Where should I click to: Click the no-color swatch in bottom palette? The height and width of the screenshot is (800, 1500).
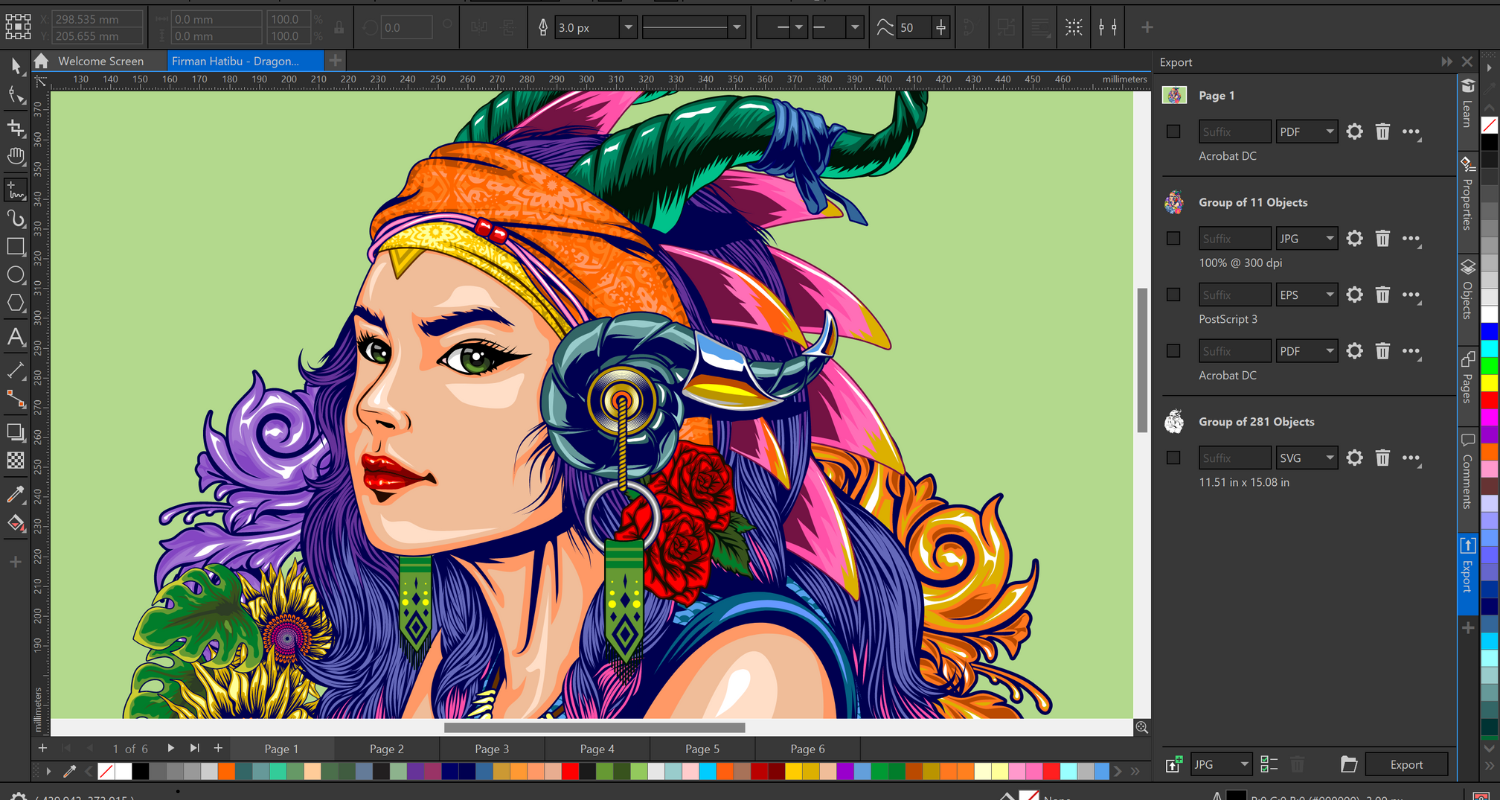click(x=106, y=771)
